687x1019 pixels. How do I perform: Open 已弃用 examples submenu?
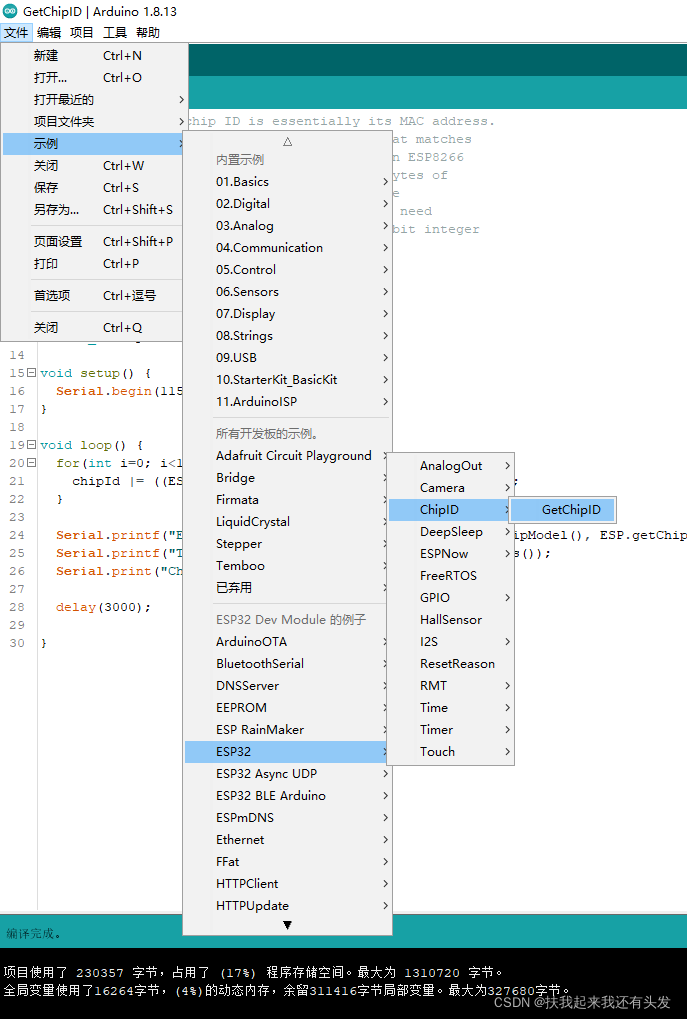click(x=287, y=588)
